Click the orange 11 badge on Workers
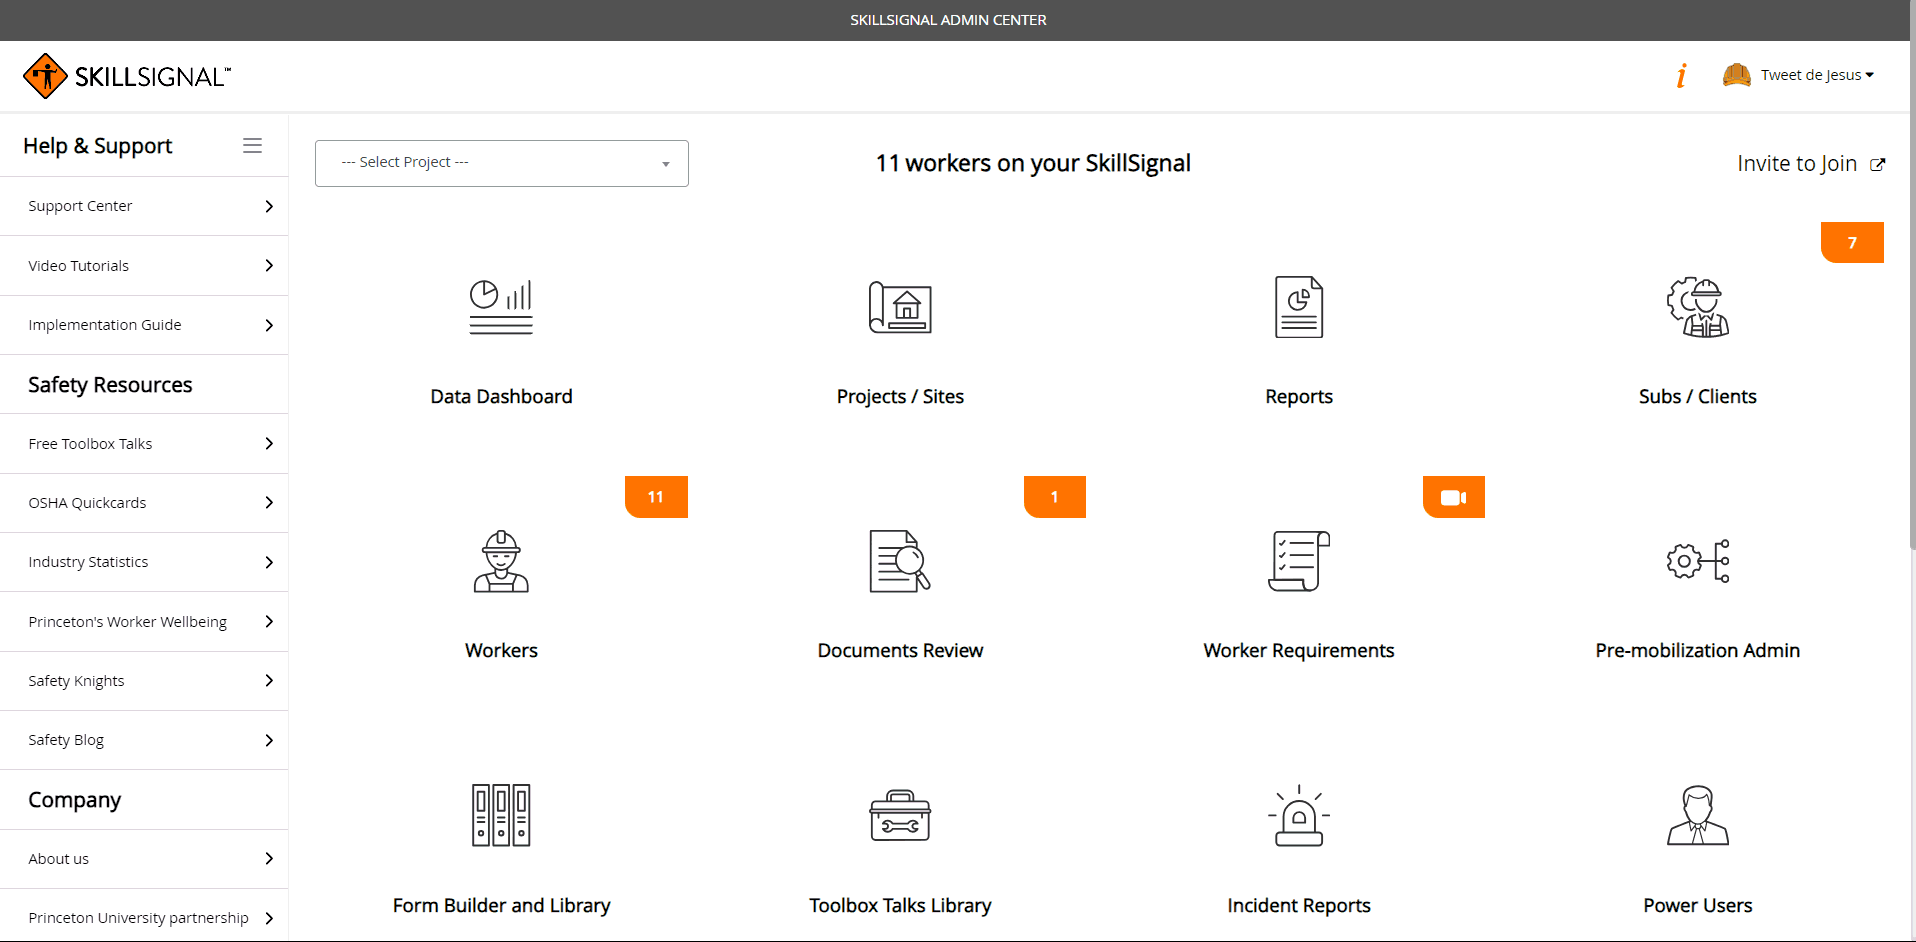The height and width of the screenshot is (942, 1916). [x=656, y=497]
